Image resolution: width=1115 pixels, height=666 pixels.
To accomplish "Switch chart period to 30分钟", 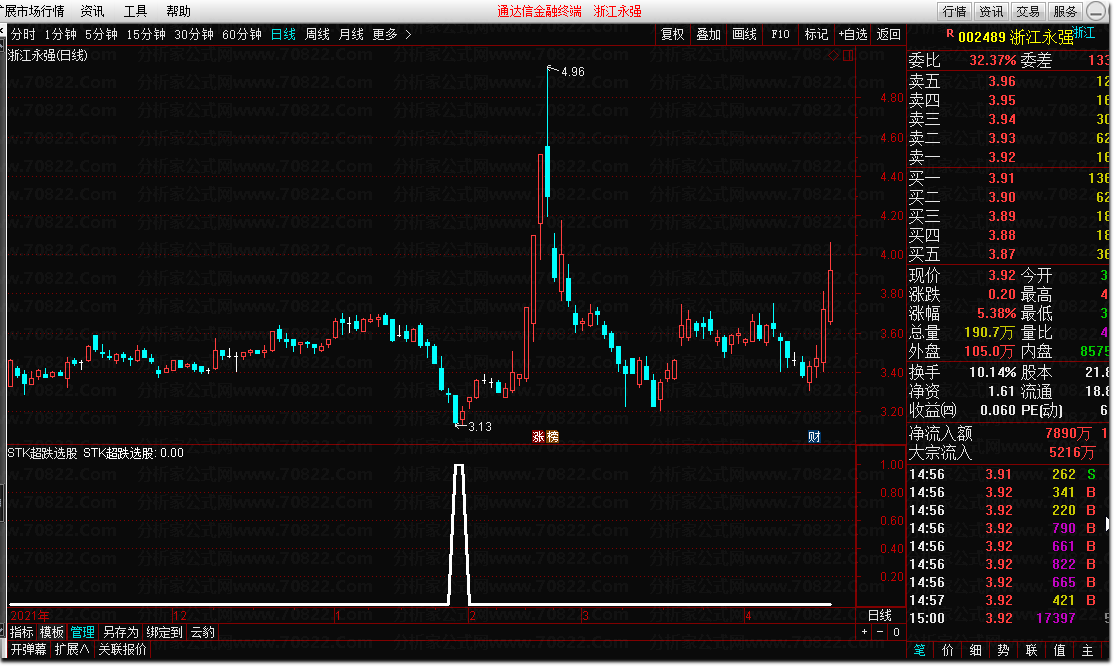I will [193, 34].
